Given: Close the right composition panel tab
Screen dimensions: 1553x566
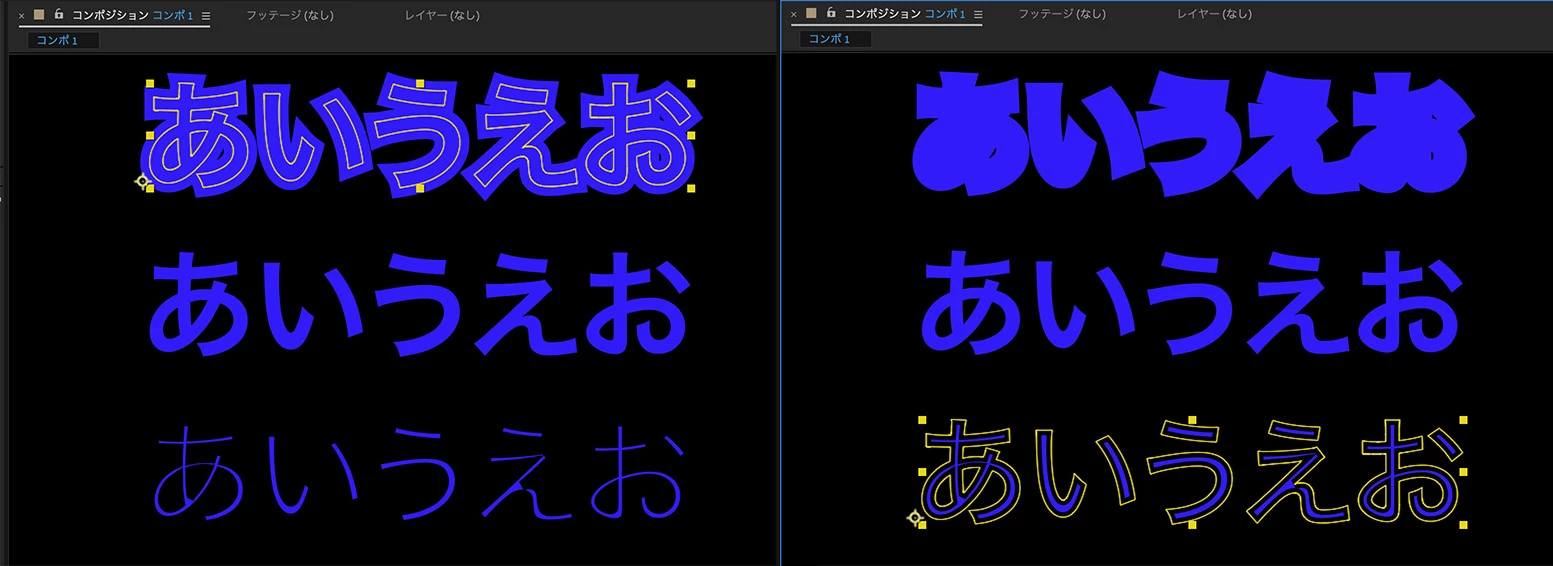Looking at the screenshot, I should 794,15.
